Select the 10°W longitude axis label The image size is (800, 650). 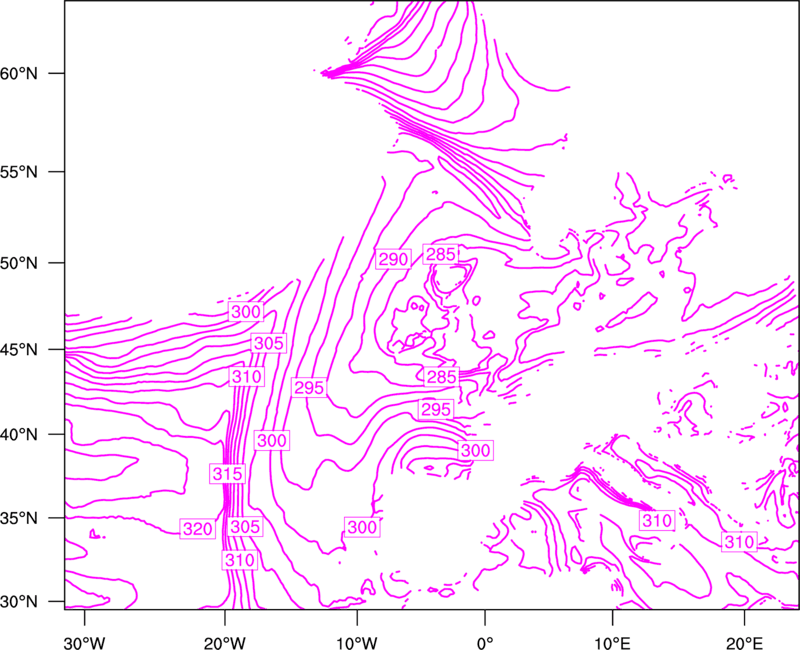coord(357,642)
